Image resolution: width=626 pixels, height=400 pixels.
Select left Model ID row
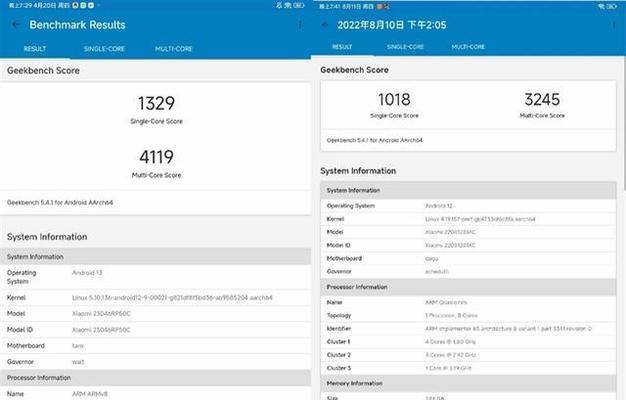pyautogui.click(x=155, y=330)
